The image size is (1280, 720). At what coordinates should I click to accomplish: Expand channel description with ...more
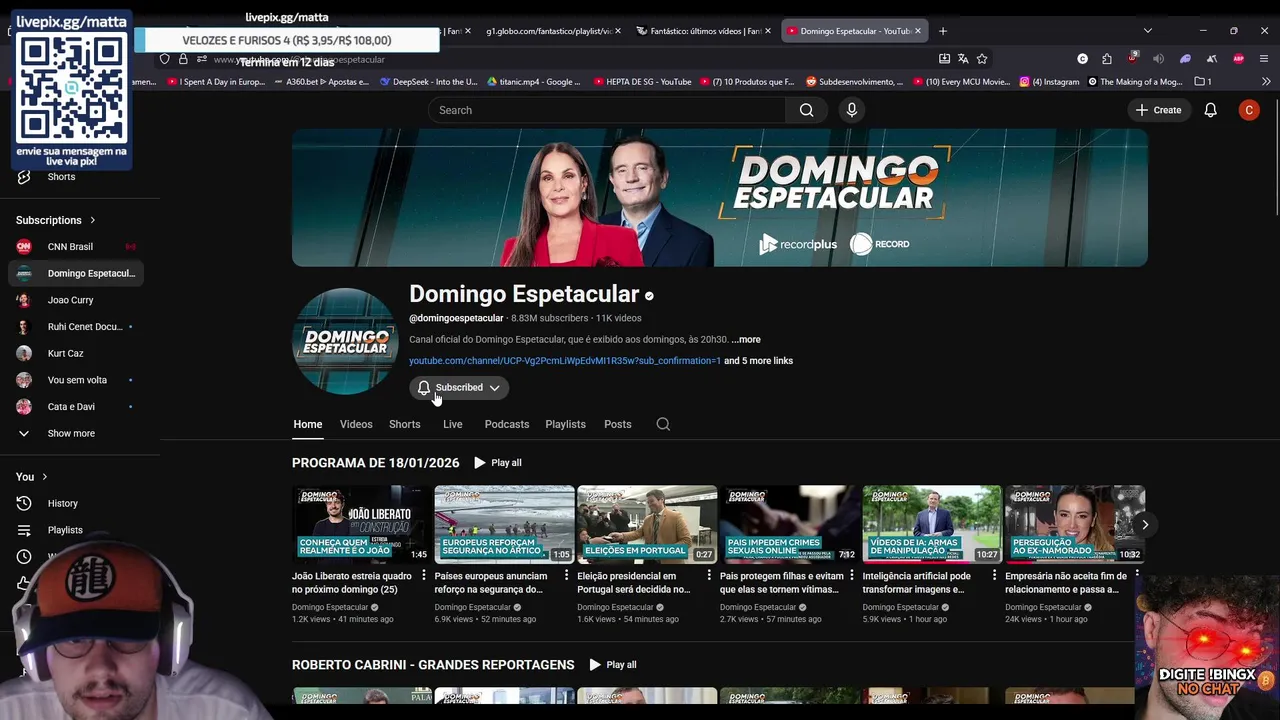point(746,340)
